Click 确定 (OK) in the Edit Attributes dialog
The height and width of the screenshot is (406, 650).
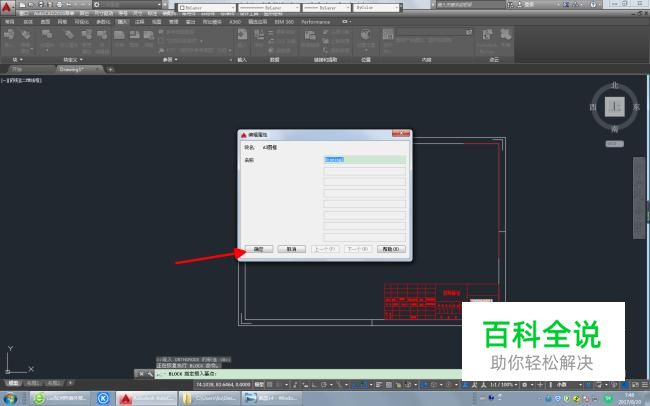(259, 249)
